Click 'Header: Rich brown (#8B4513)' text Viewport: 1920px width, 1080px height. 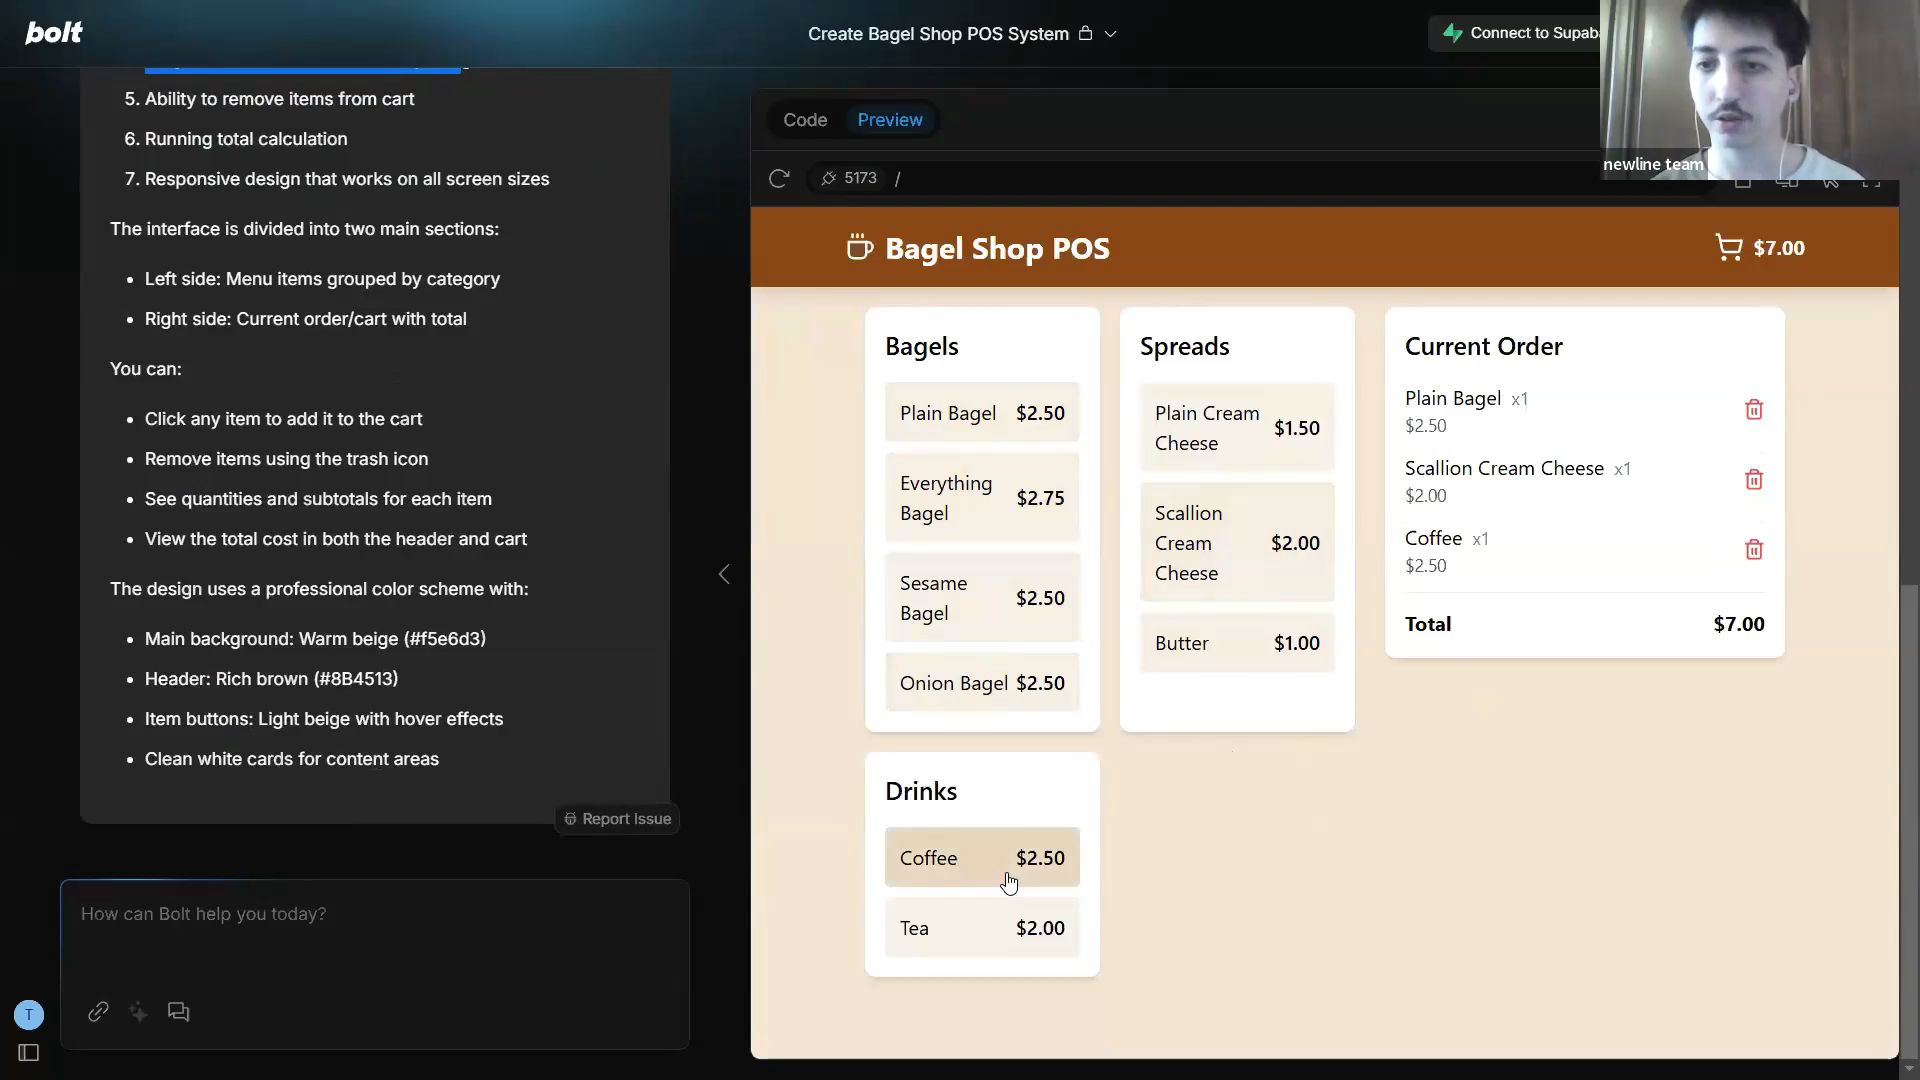coord(271,679)
